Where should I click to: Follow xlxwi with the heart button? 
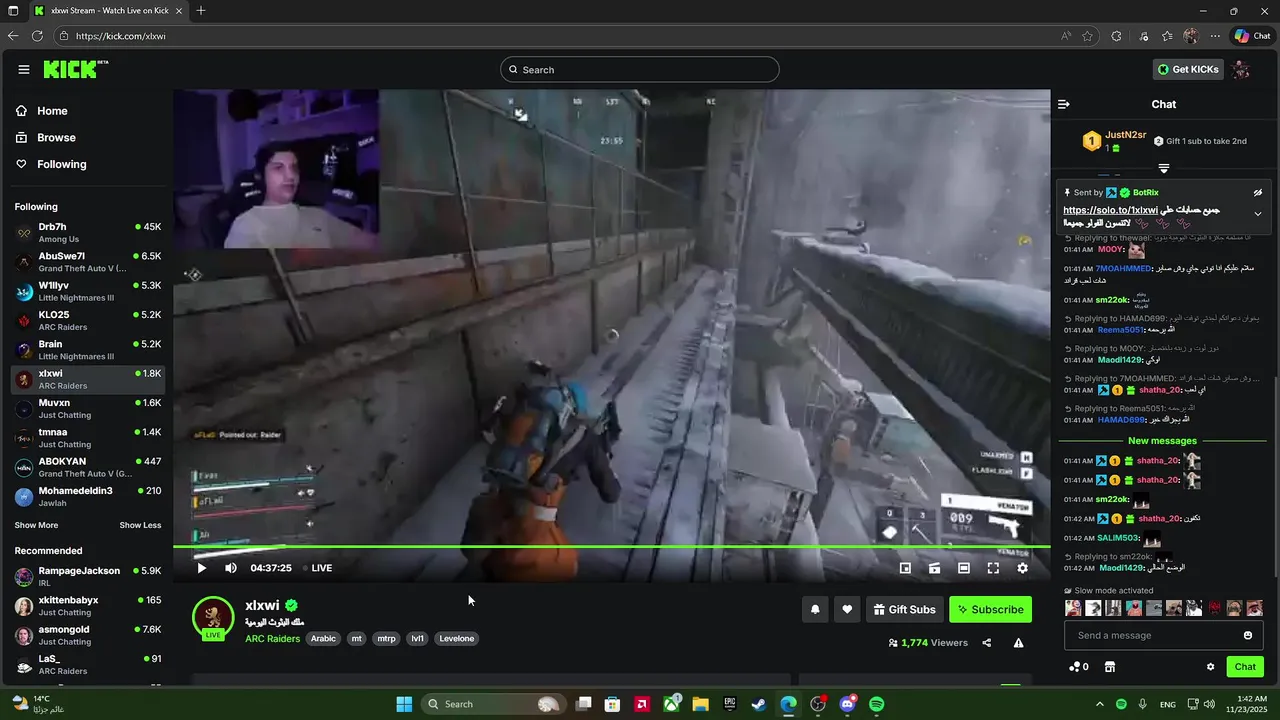point(847,609)
